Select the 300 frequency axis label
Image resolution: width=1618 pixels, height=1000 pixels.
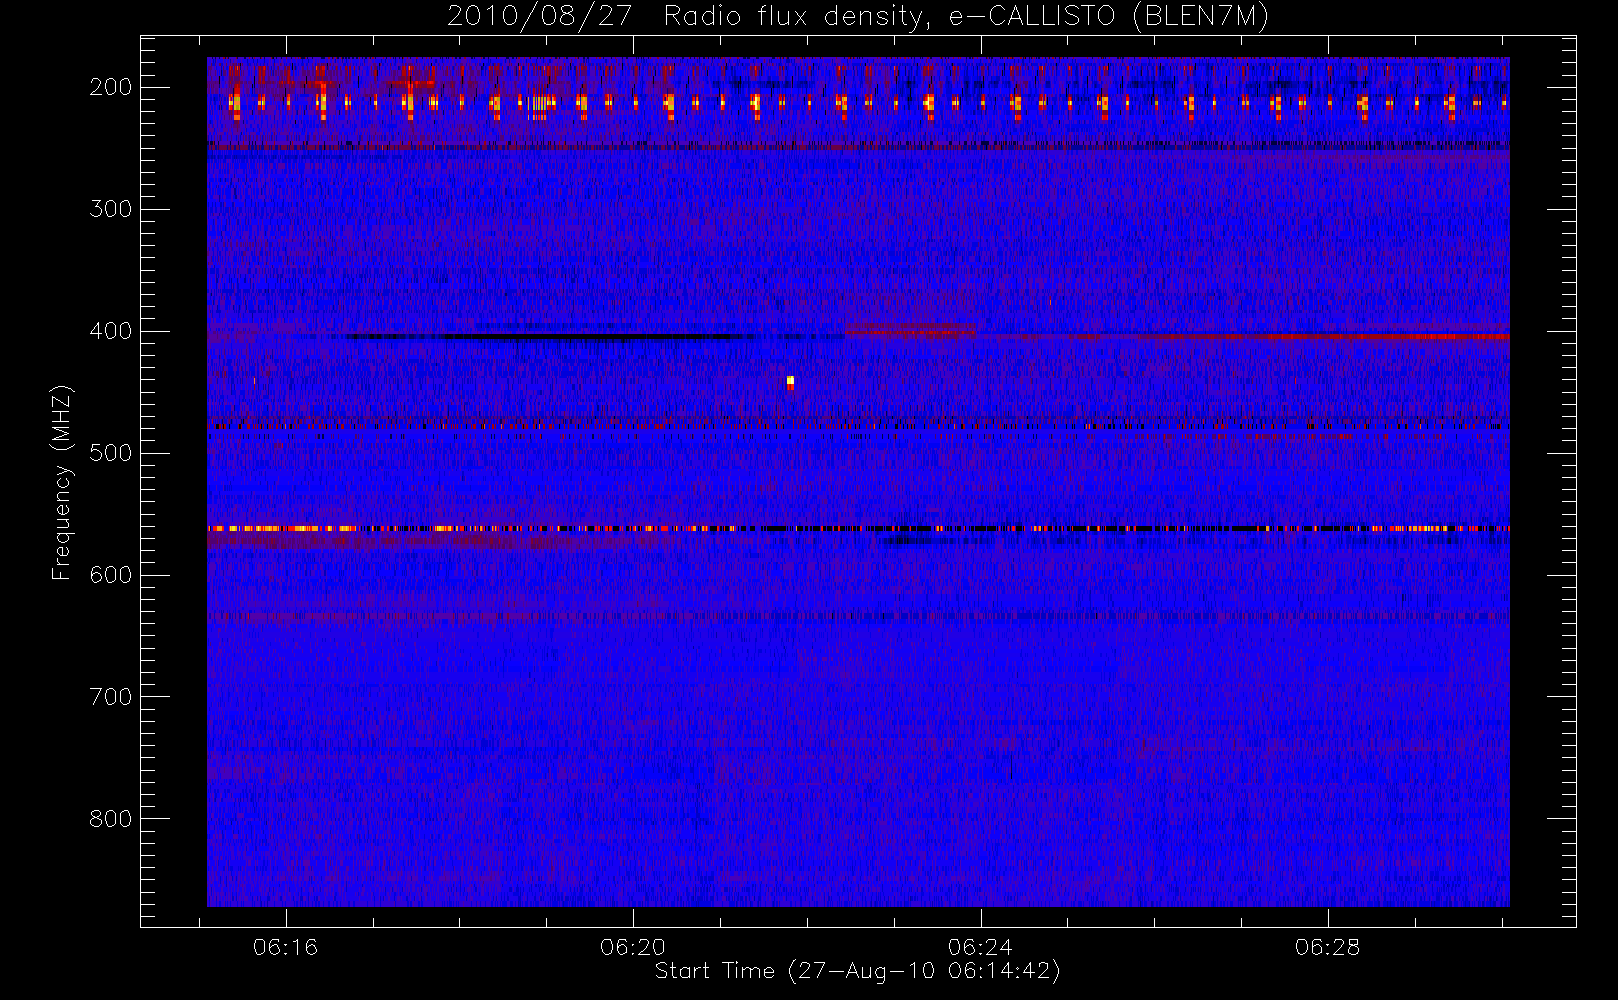[110, 209]
